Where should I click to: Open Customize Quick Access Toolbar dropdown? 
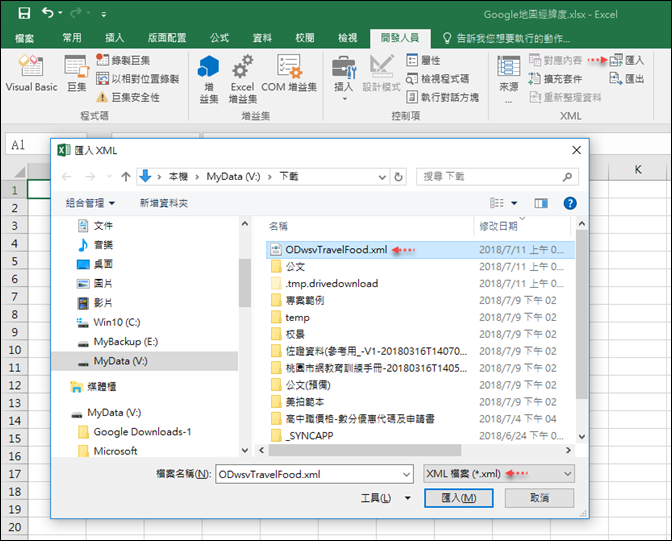(103, 14)
